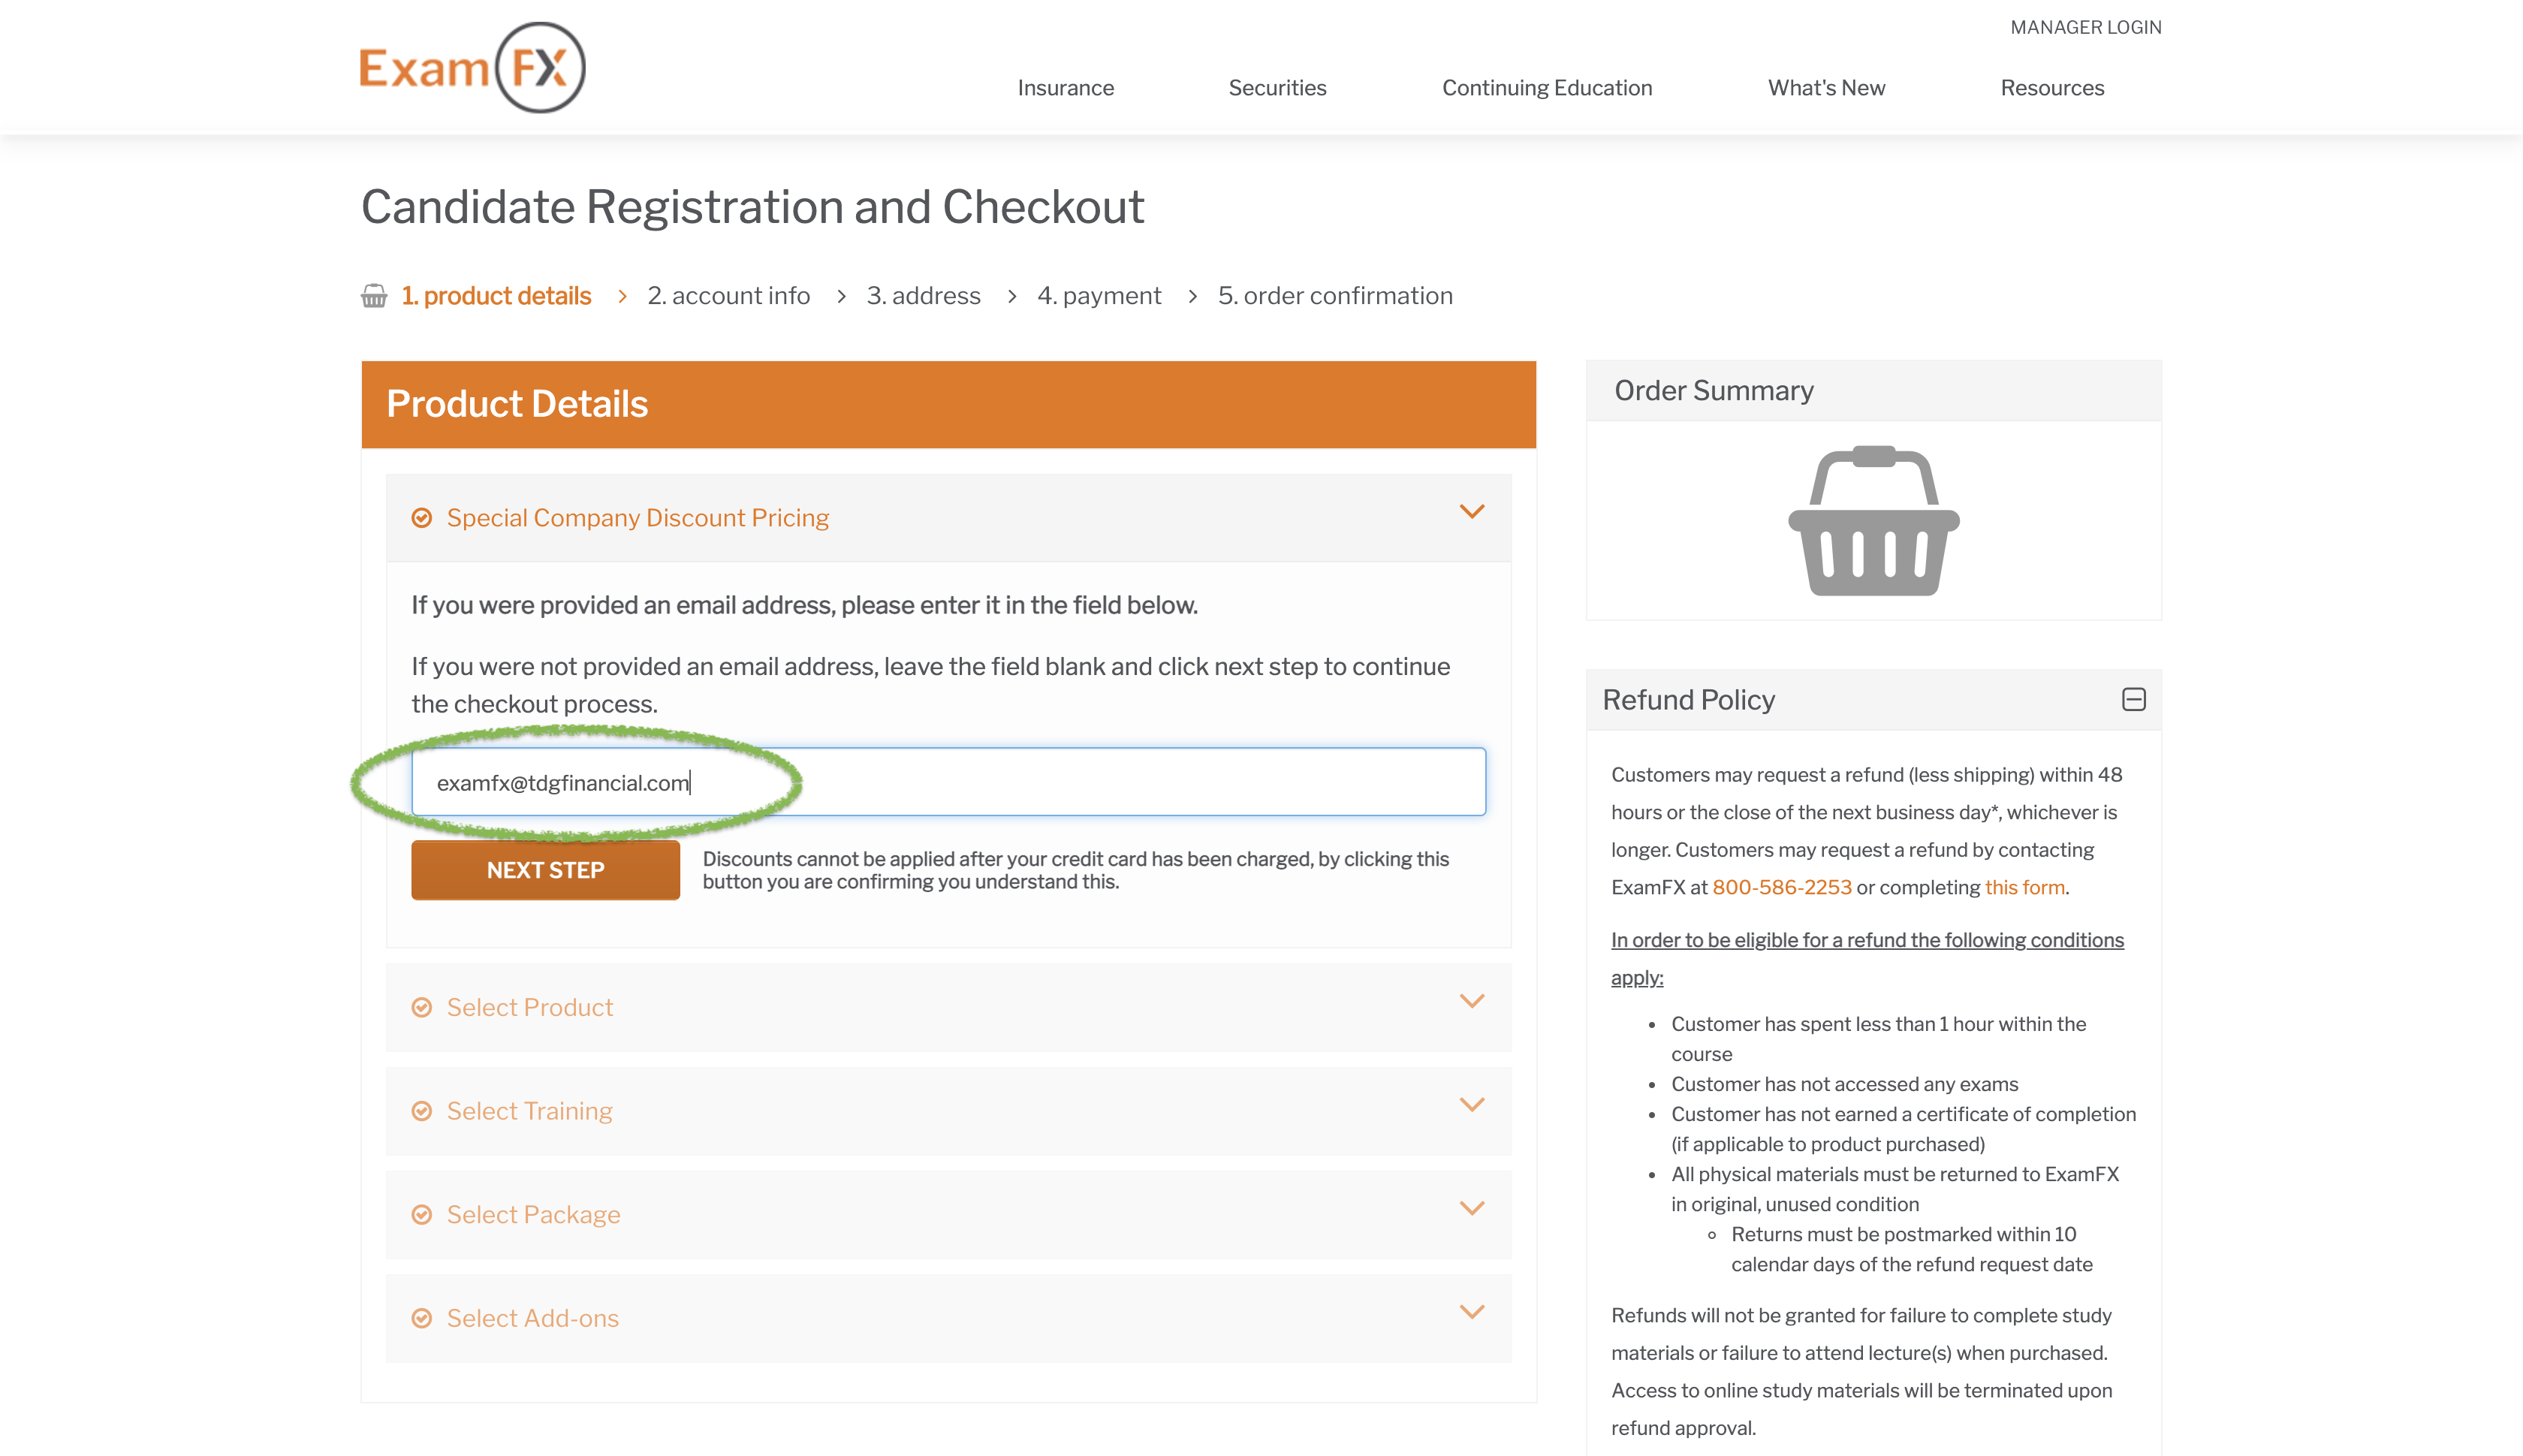The width and height of the screenshot is (2523, 1456).
Task: Click the 'this form' refund link
Action: pyautogui.click(x=2024, y=887)
